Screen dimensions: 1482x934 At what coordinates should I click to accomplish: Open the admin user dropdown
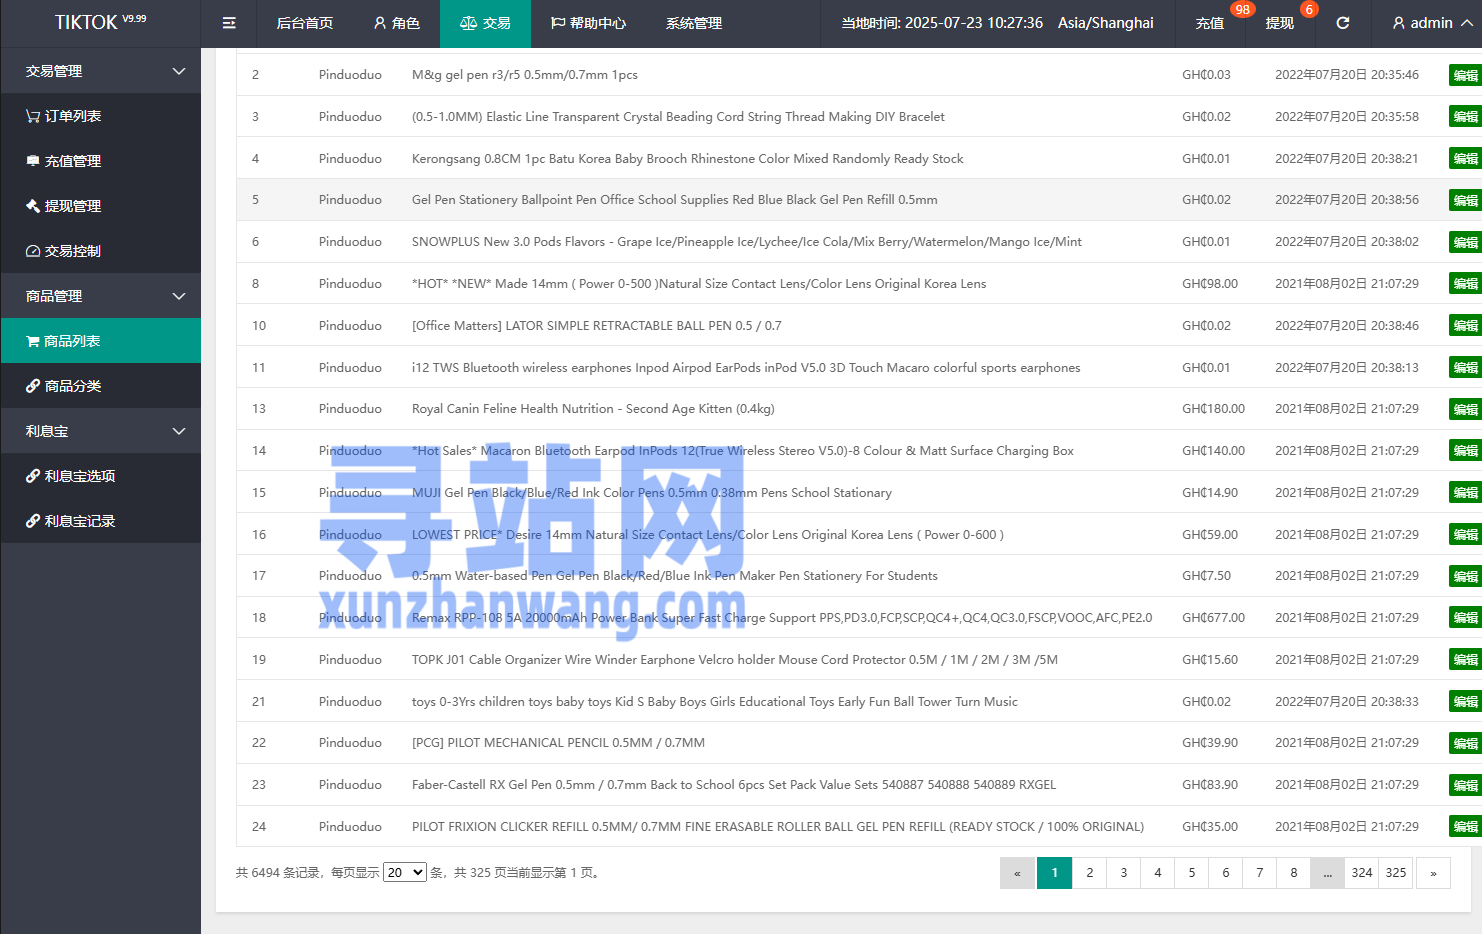(1432, 23)
